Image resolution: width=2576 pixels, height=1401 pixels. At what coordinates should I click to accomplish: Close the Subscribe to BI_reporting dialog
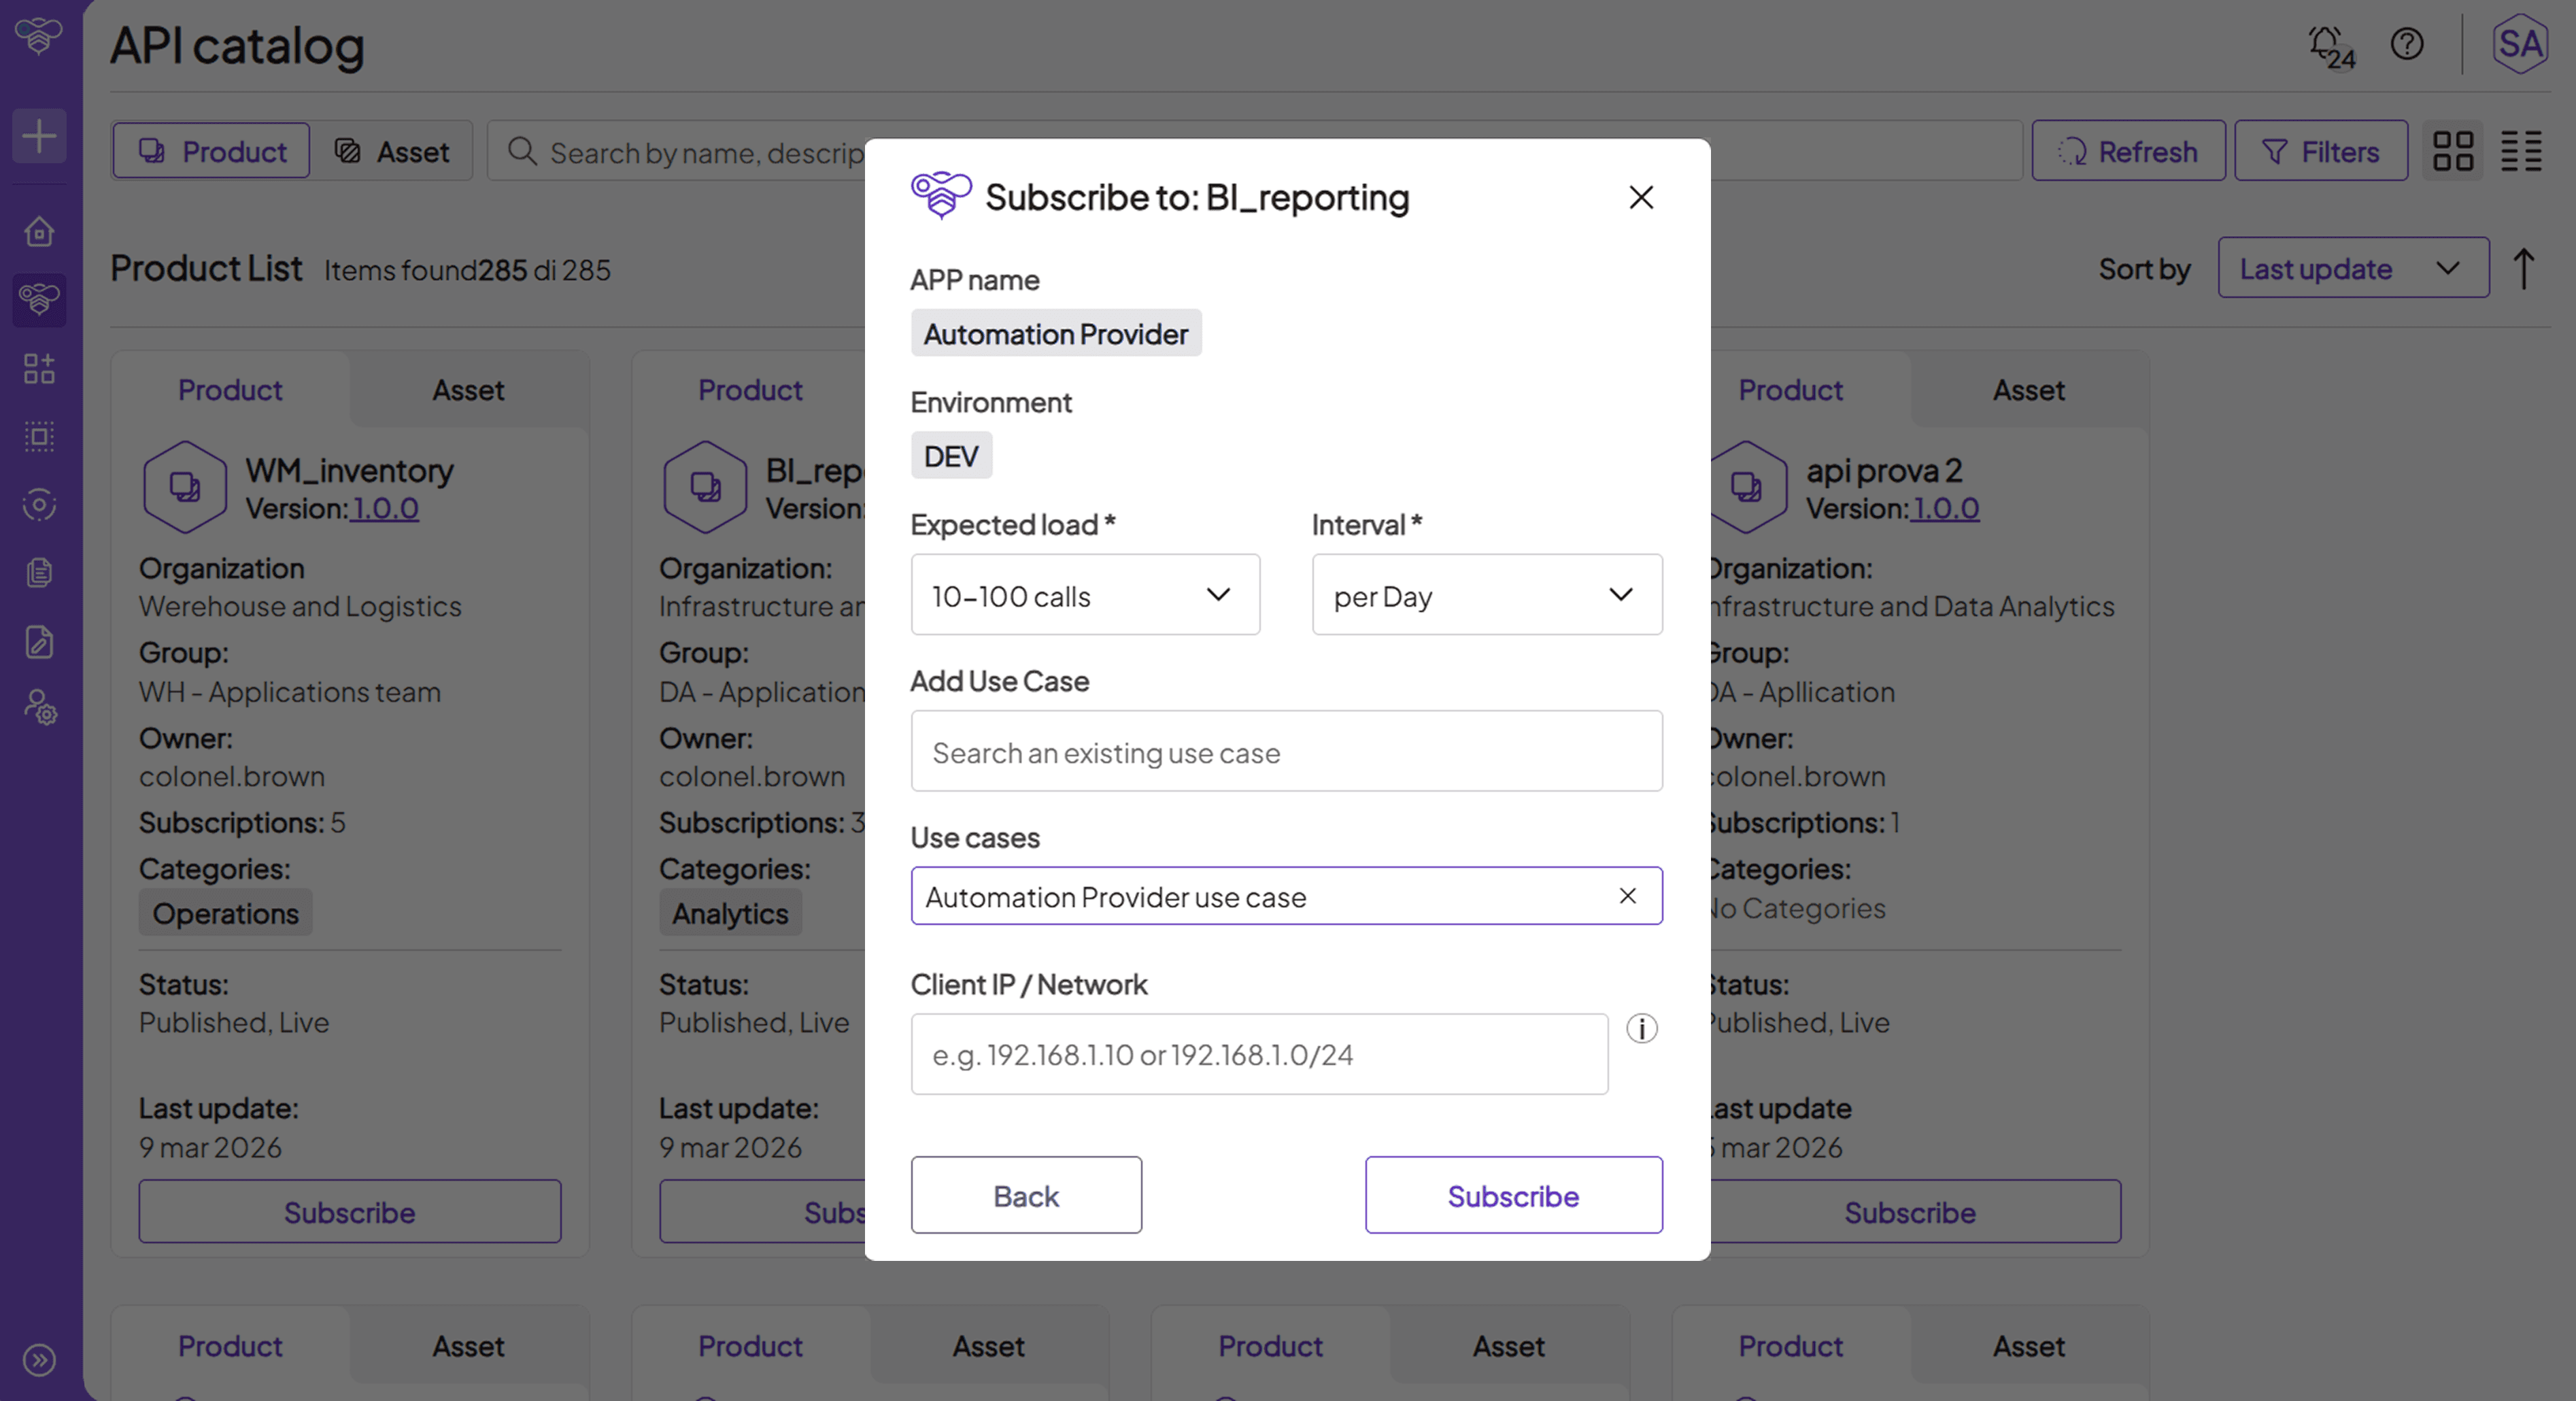tap(1640, 198)
